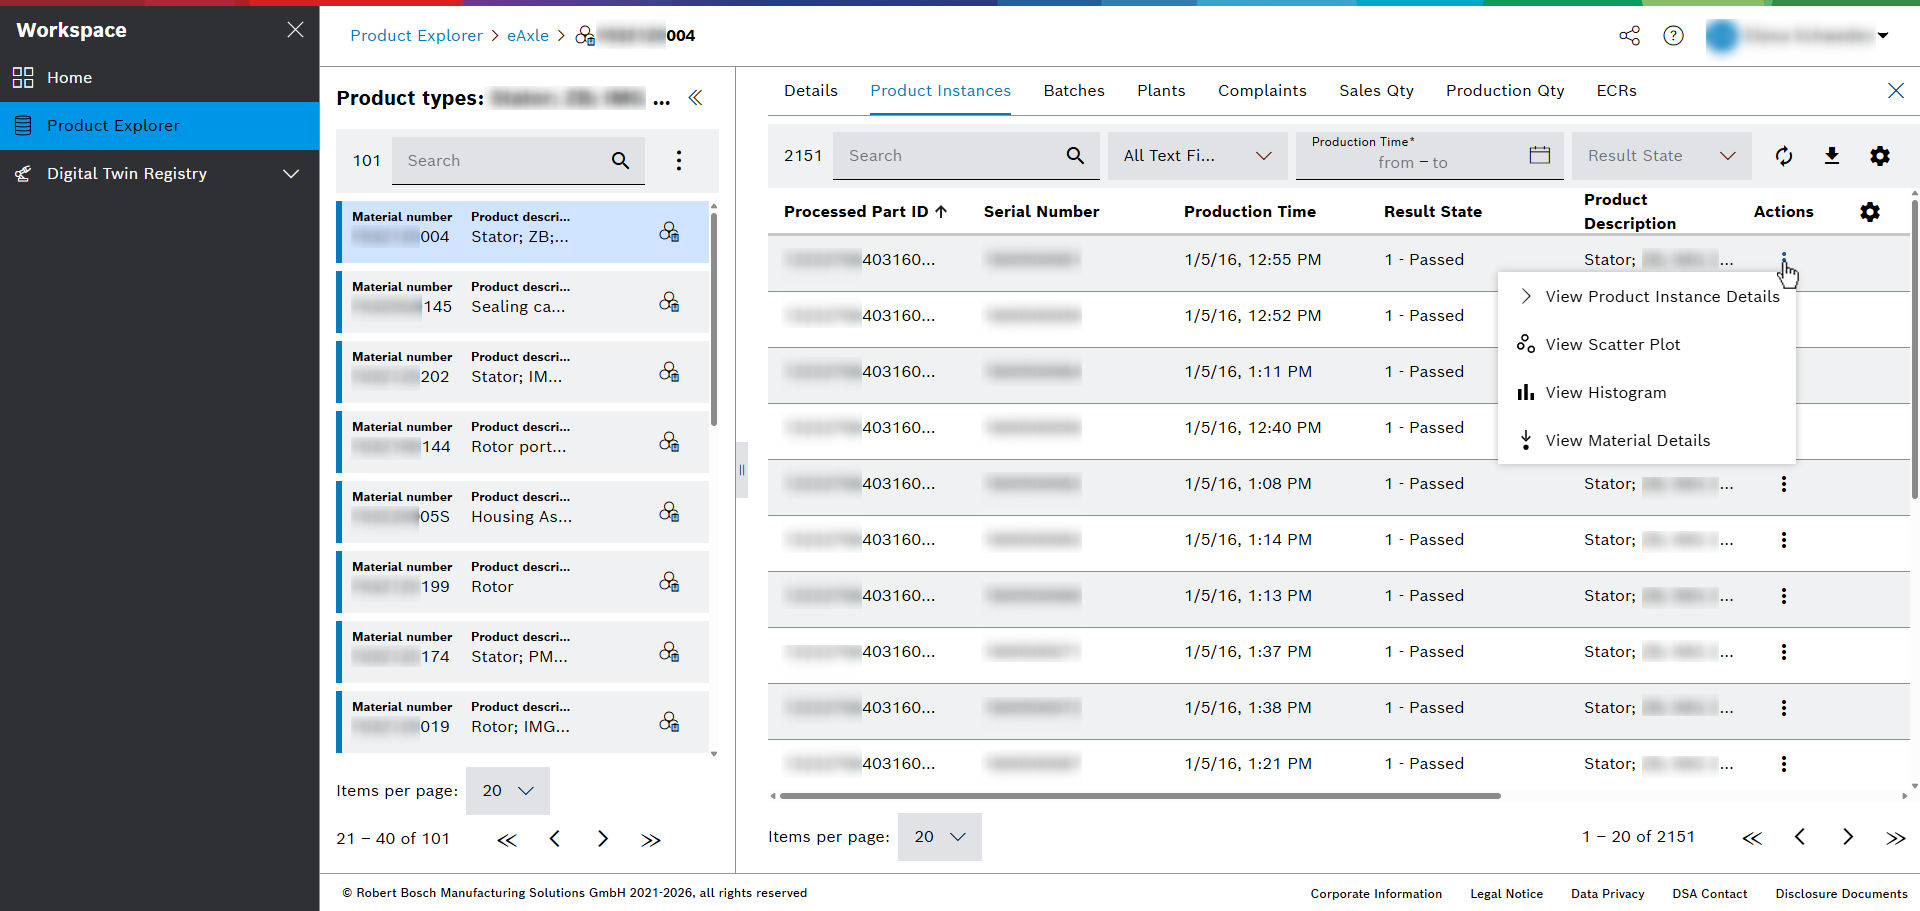This screenshot has height=911, width=1920.
Task: Click search magnifier in product types panel
Action: tap(620, 161)
